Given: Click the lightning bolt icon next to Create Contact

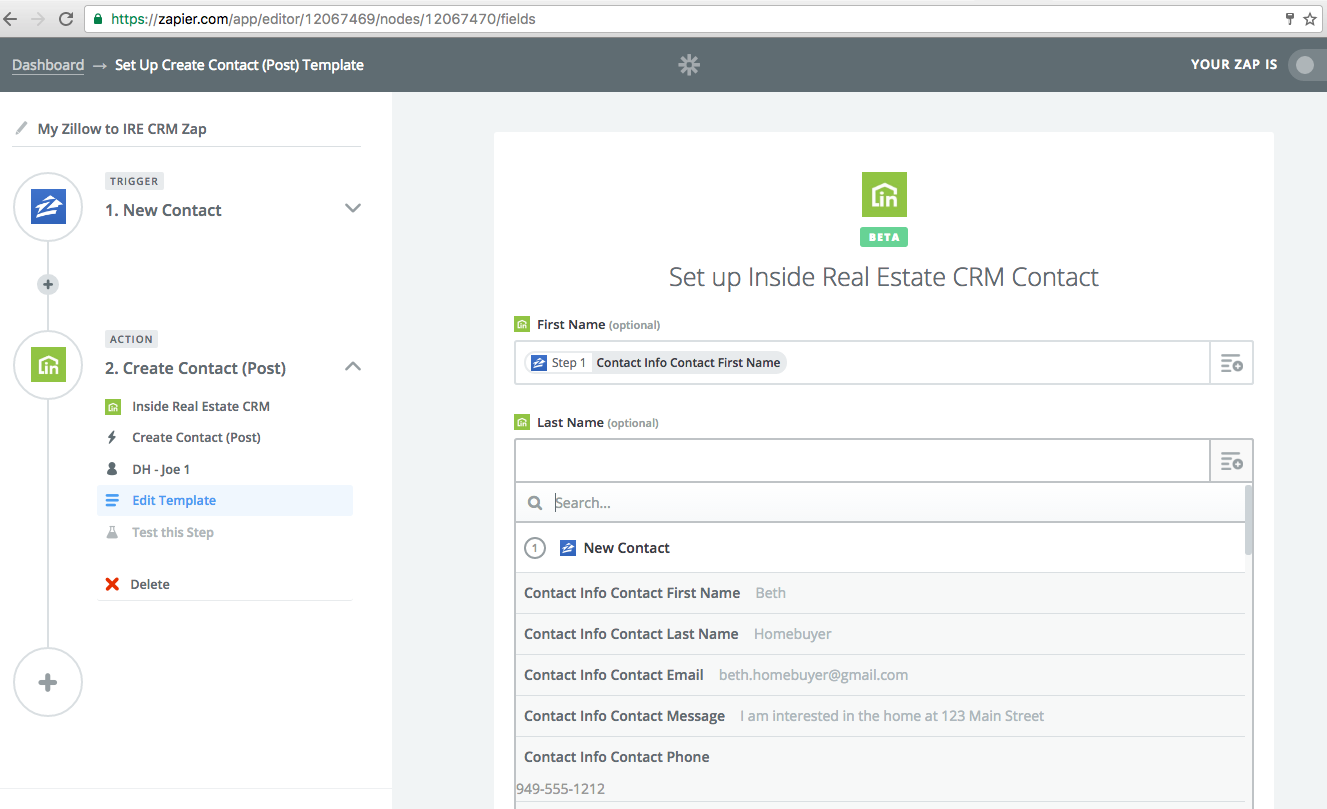Looking at the screenshot, I should [112, 437].
